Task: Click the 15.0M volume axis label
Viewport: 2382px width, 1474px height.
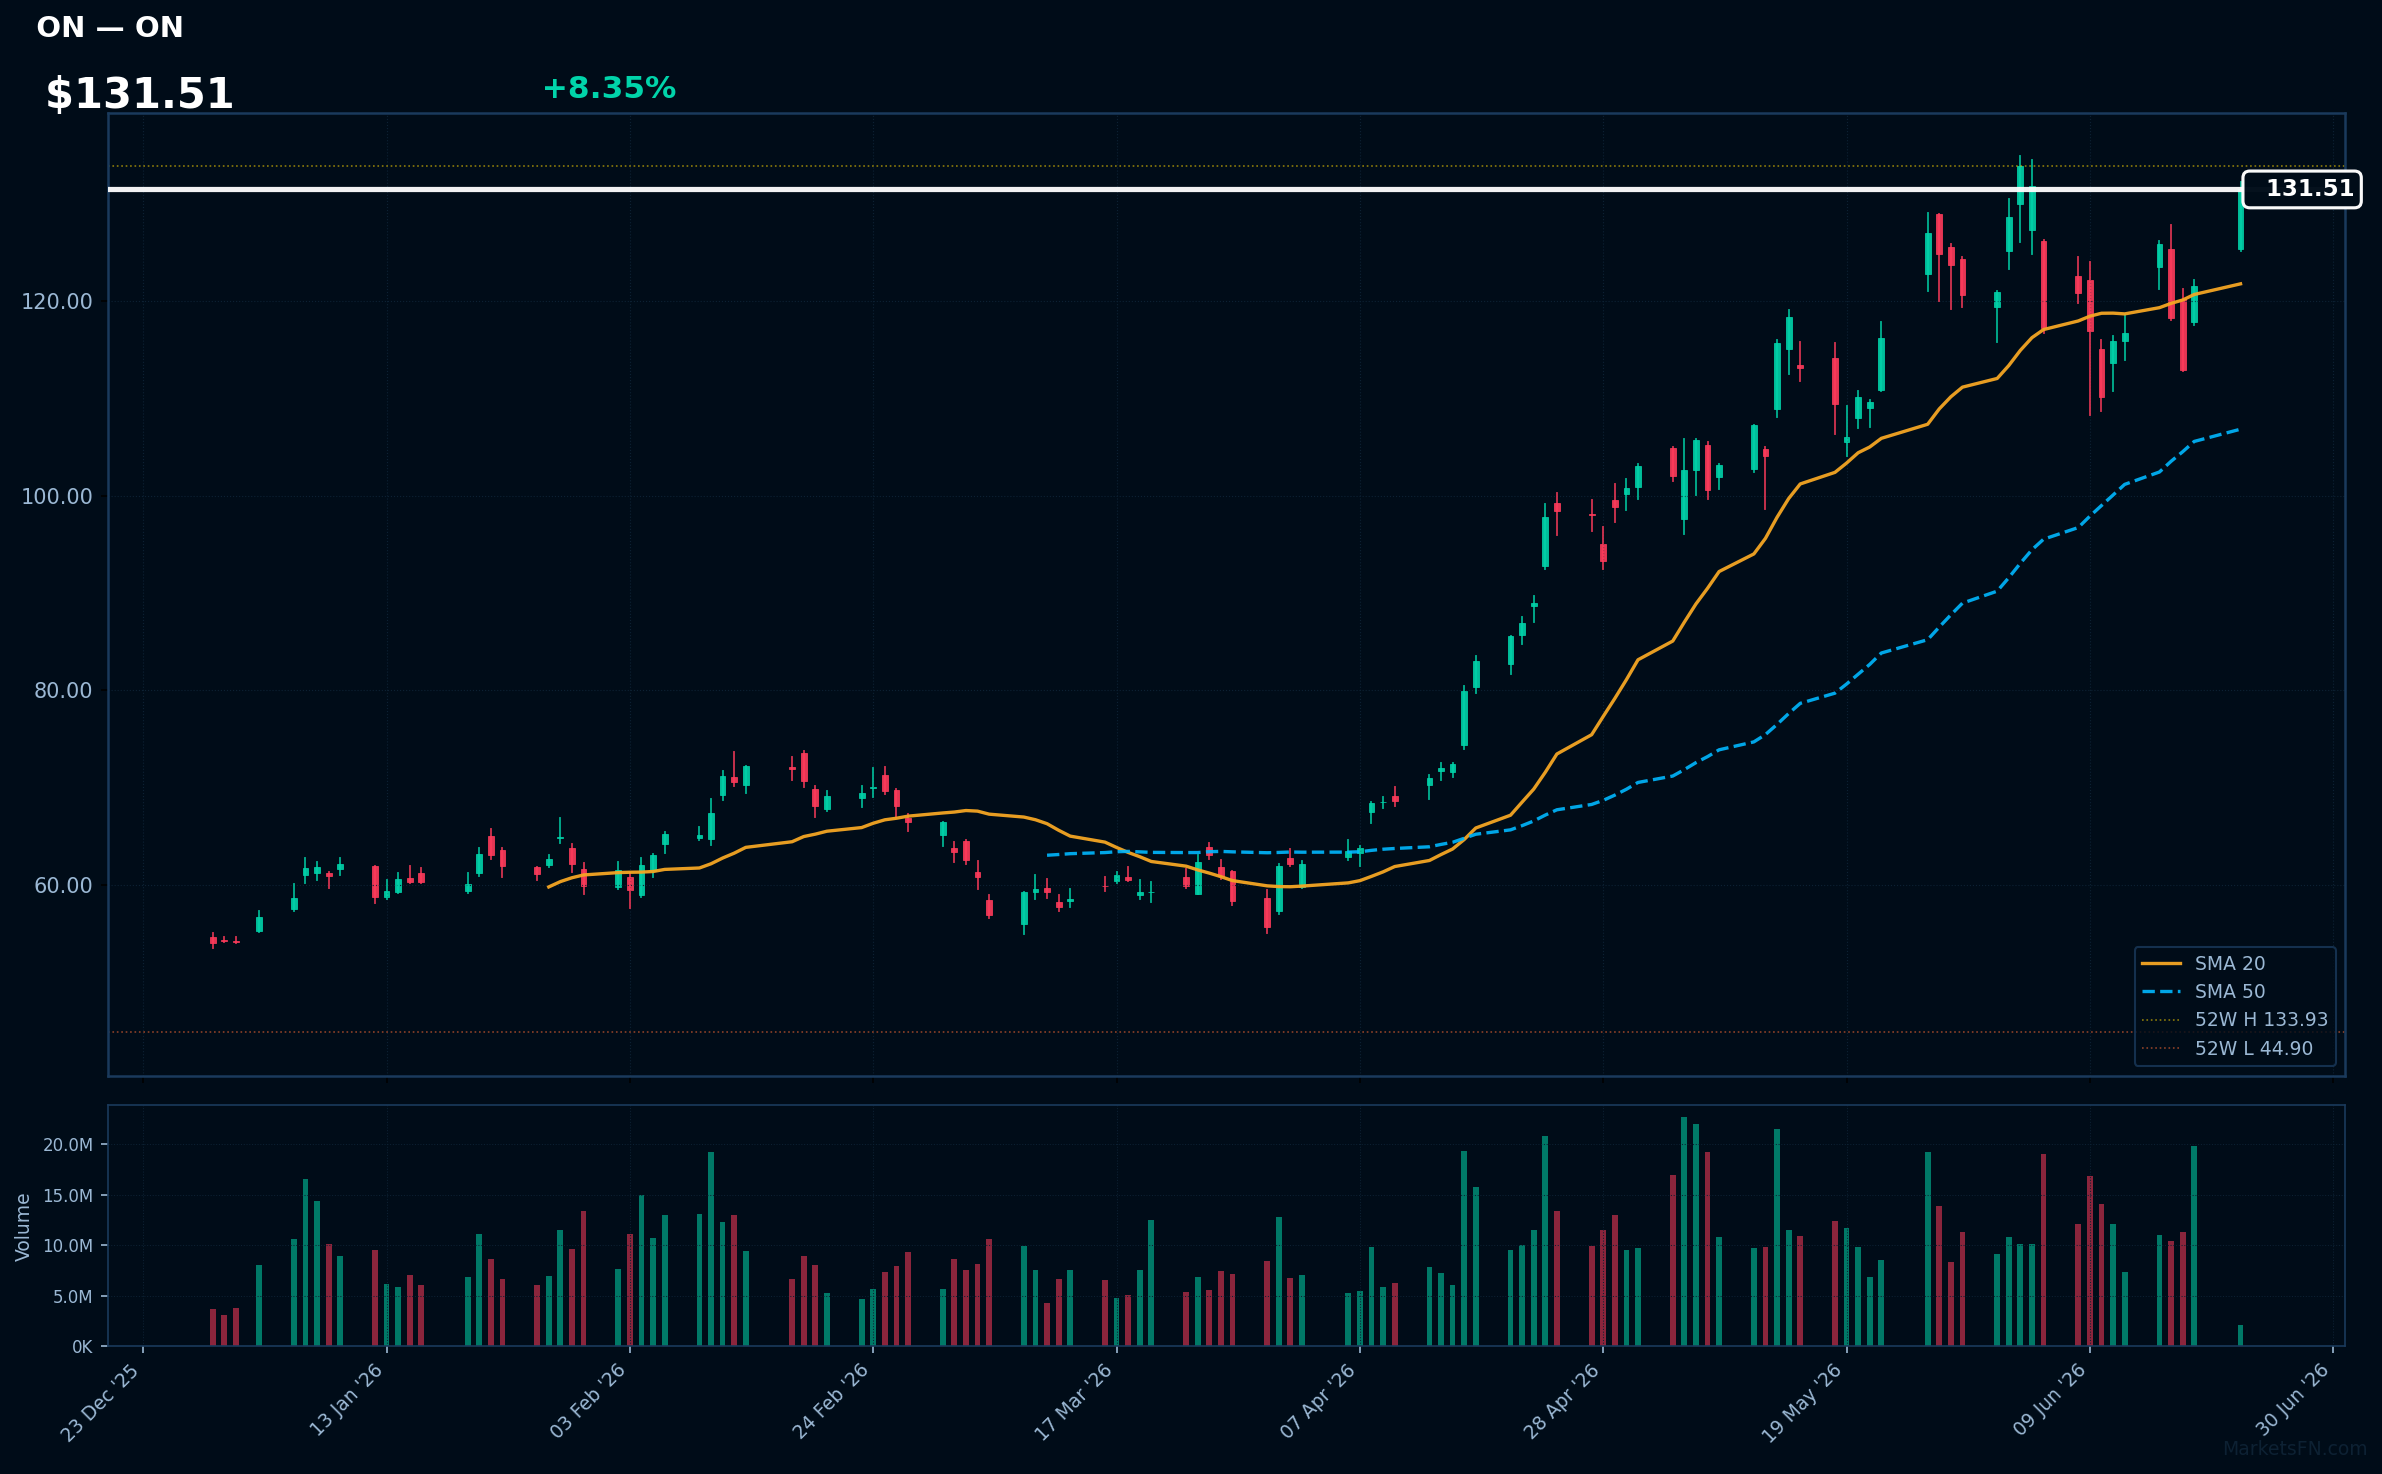Action: pos(68,1196)
